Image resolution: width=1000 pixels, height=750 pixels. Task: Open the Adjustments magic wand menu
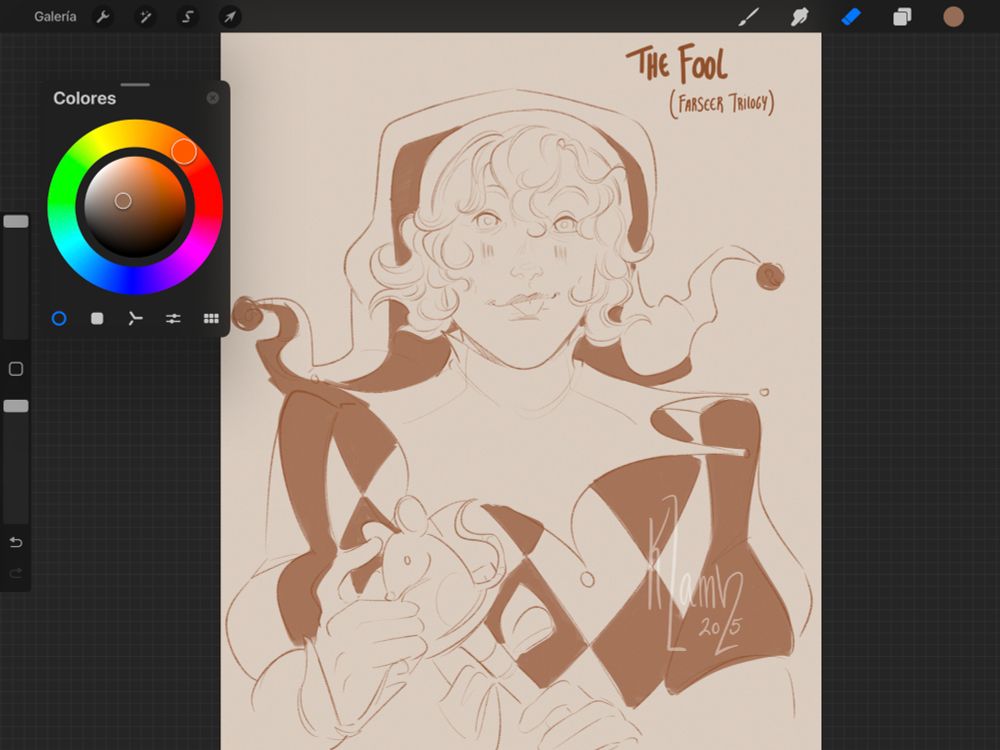pyautogui.click(x=145, y=17)
